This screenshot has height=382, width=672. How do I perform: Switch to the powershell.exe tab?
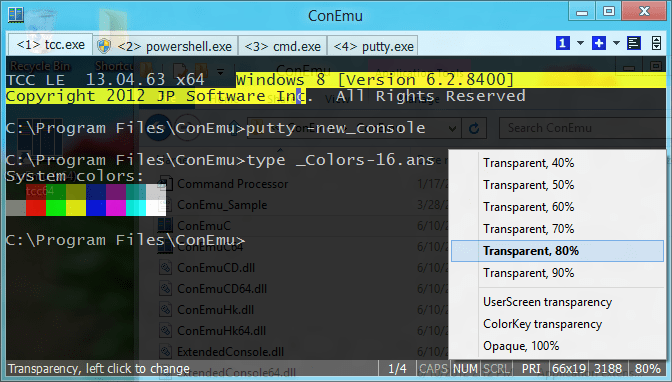click(x=165, y=46)
